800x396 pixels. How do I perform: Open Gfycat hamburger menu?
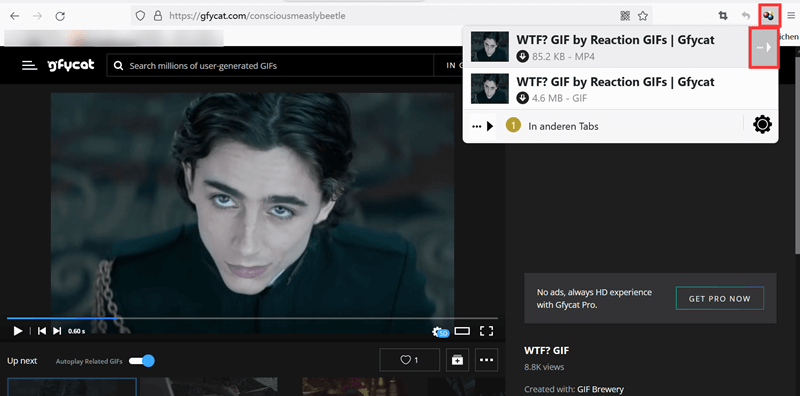[30, 65]
